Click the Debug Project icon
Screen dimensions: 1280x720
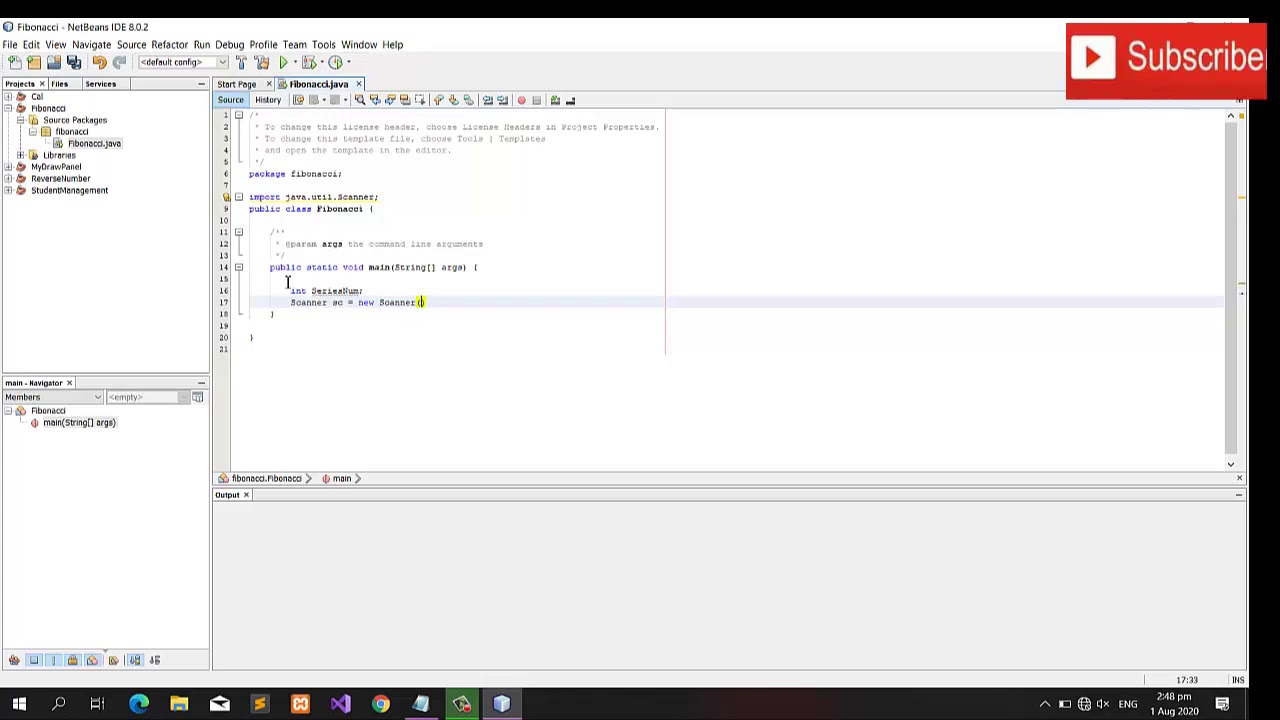tap(309, 62)
